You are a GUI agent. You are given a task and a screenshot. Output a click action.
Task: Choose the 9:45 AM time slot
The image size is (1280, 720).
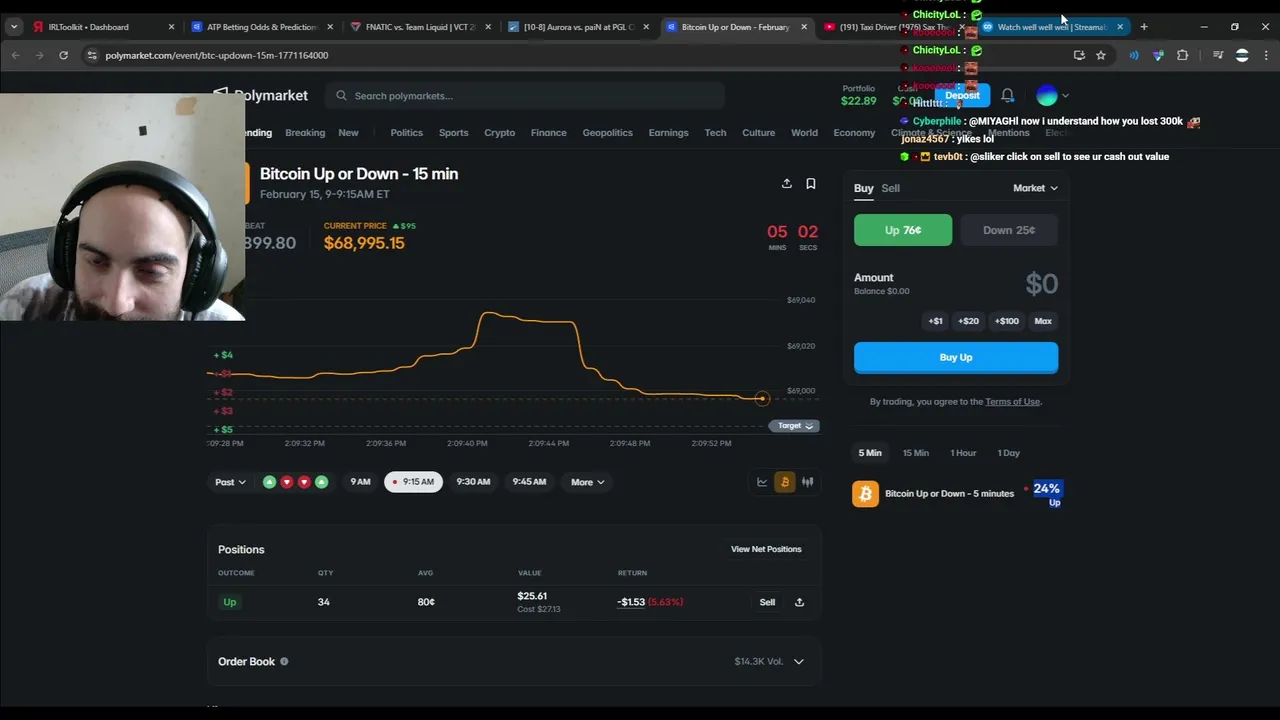(529, 482)
